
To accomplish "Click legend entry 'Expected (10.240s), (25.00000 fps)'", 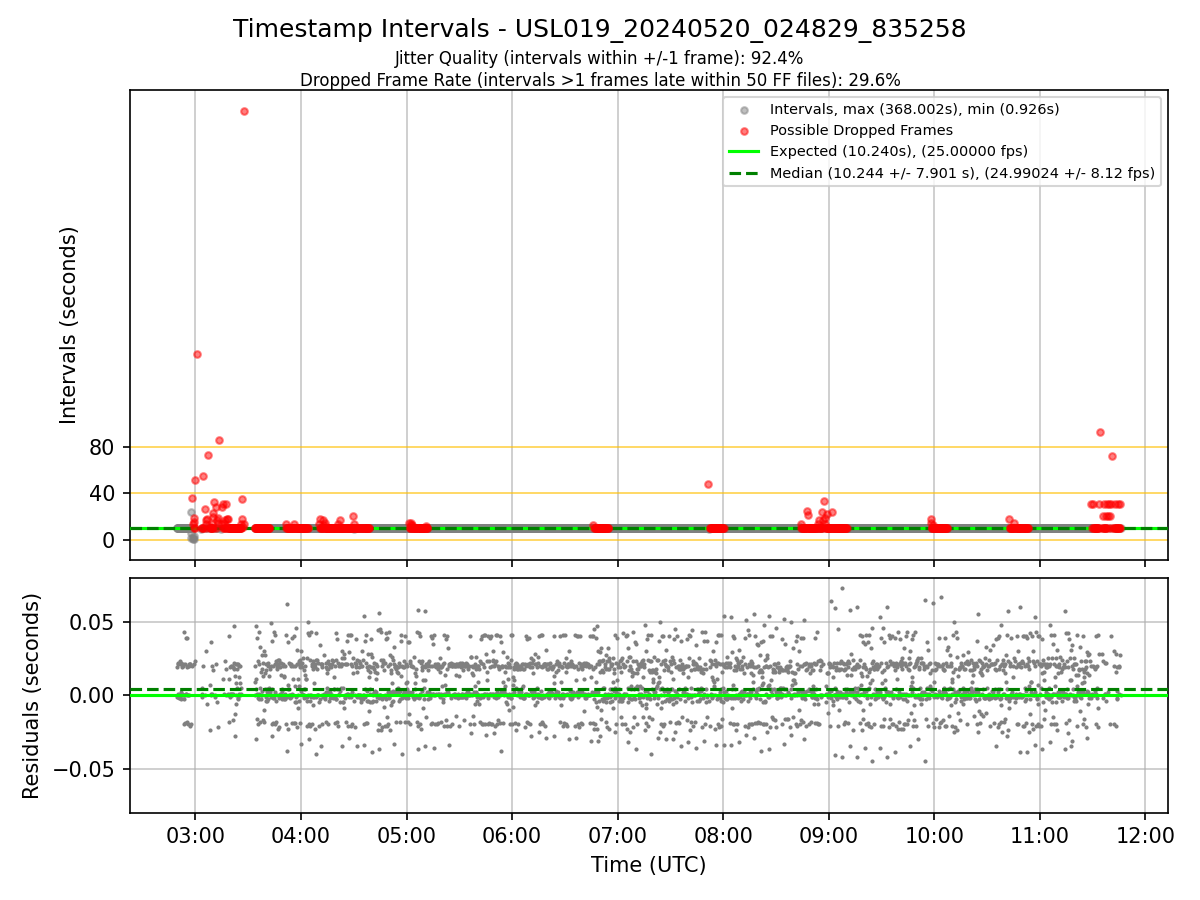I will 899,151.
